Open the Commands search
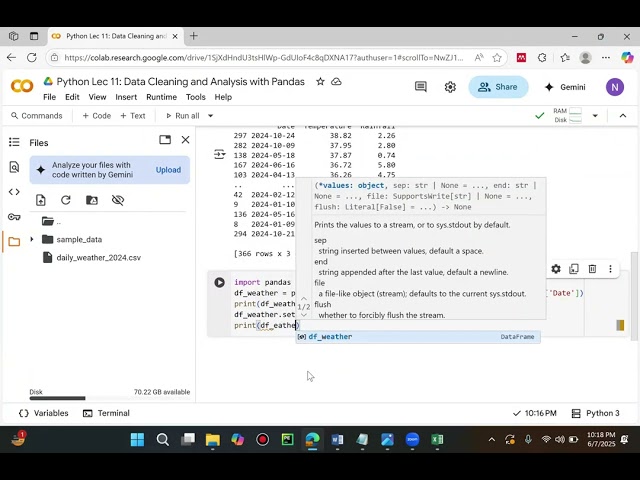640x480 pixels. 37,116
